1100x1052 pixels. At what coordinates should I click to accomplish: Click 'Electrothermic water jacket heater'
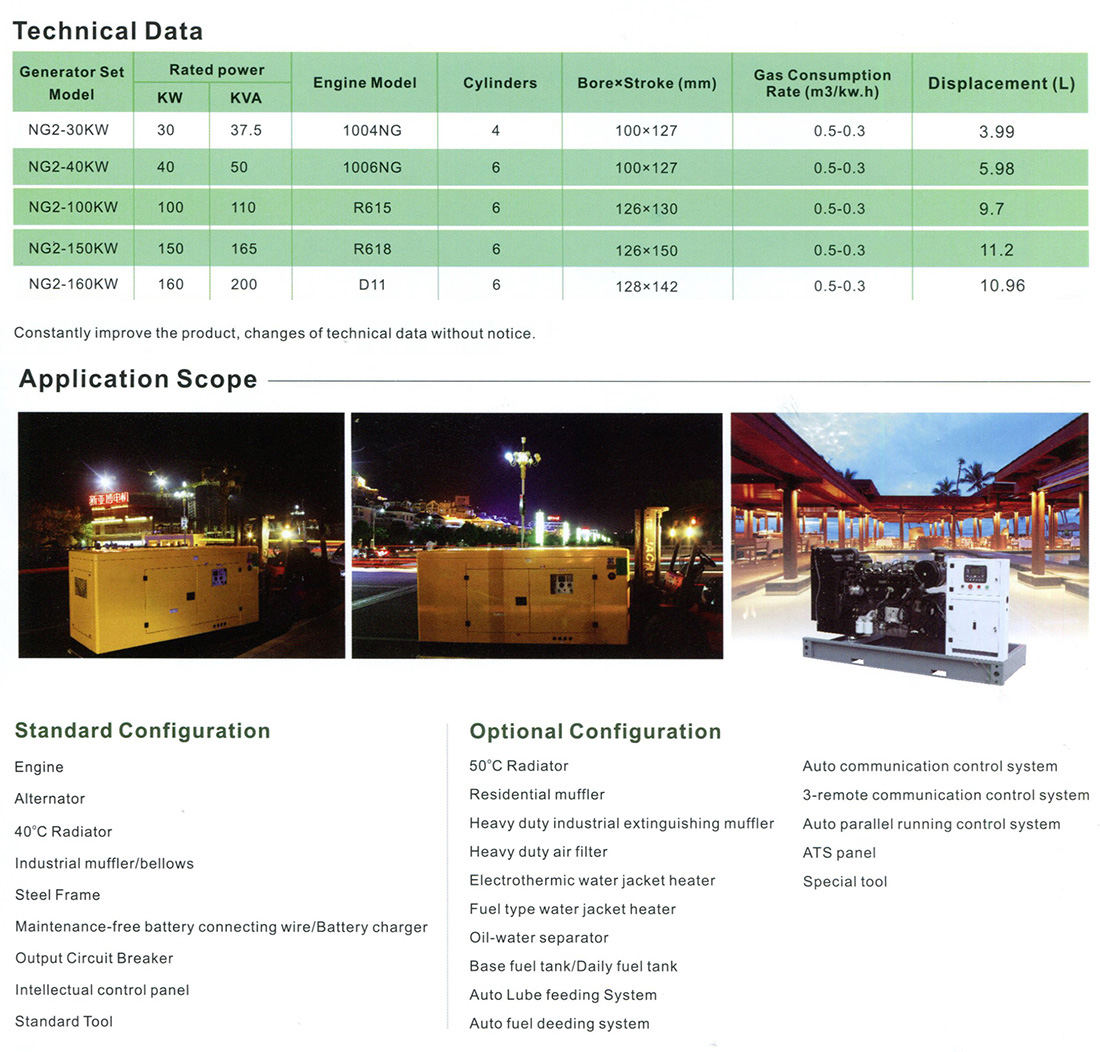[592, 881]
